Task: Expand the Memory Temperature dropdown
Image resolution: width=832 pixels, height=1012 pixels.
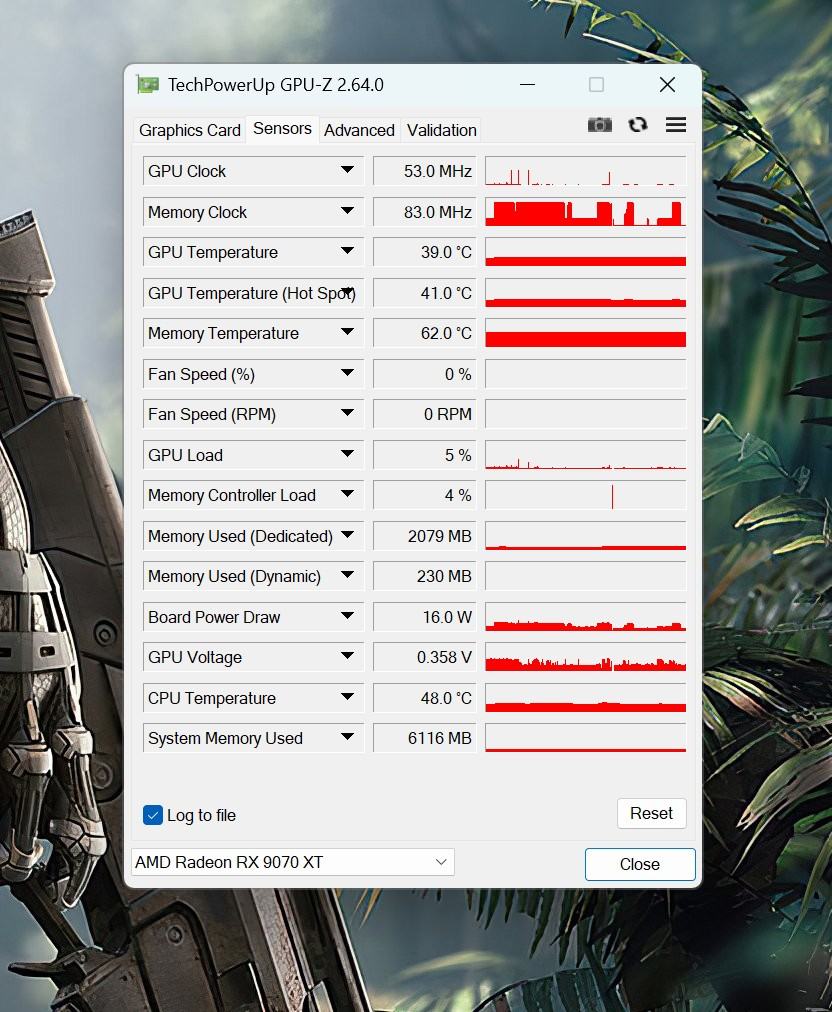Action: pyautogui.click(x=347, y=332)
